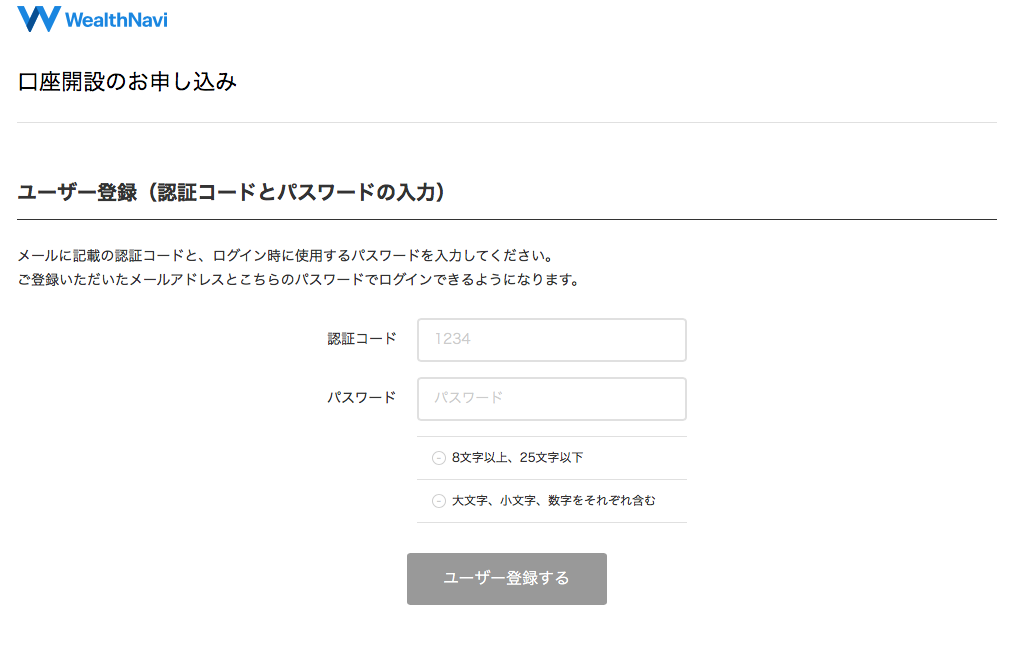Viewport: 1017px width, 652px height.
Task: Click the dark rule below ユーザー登録 heading
Action: click(x=507, y=219)
